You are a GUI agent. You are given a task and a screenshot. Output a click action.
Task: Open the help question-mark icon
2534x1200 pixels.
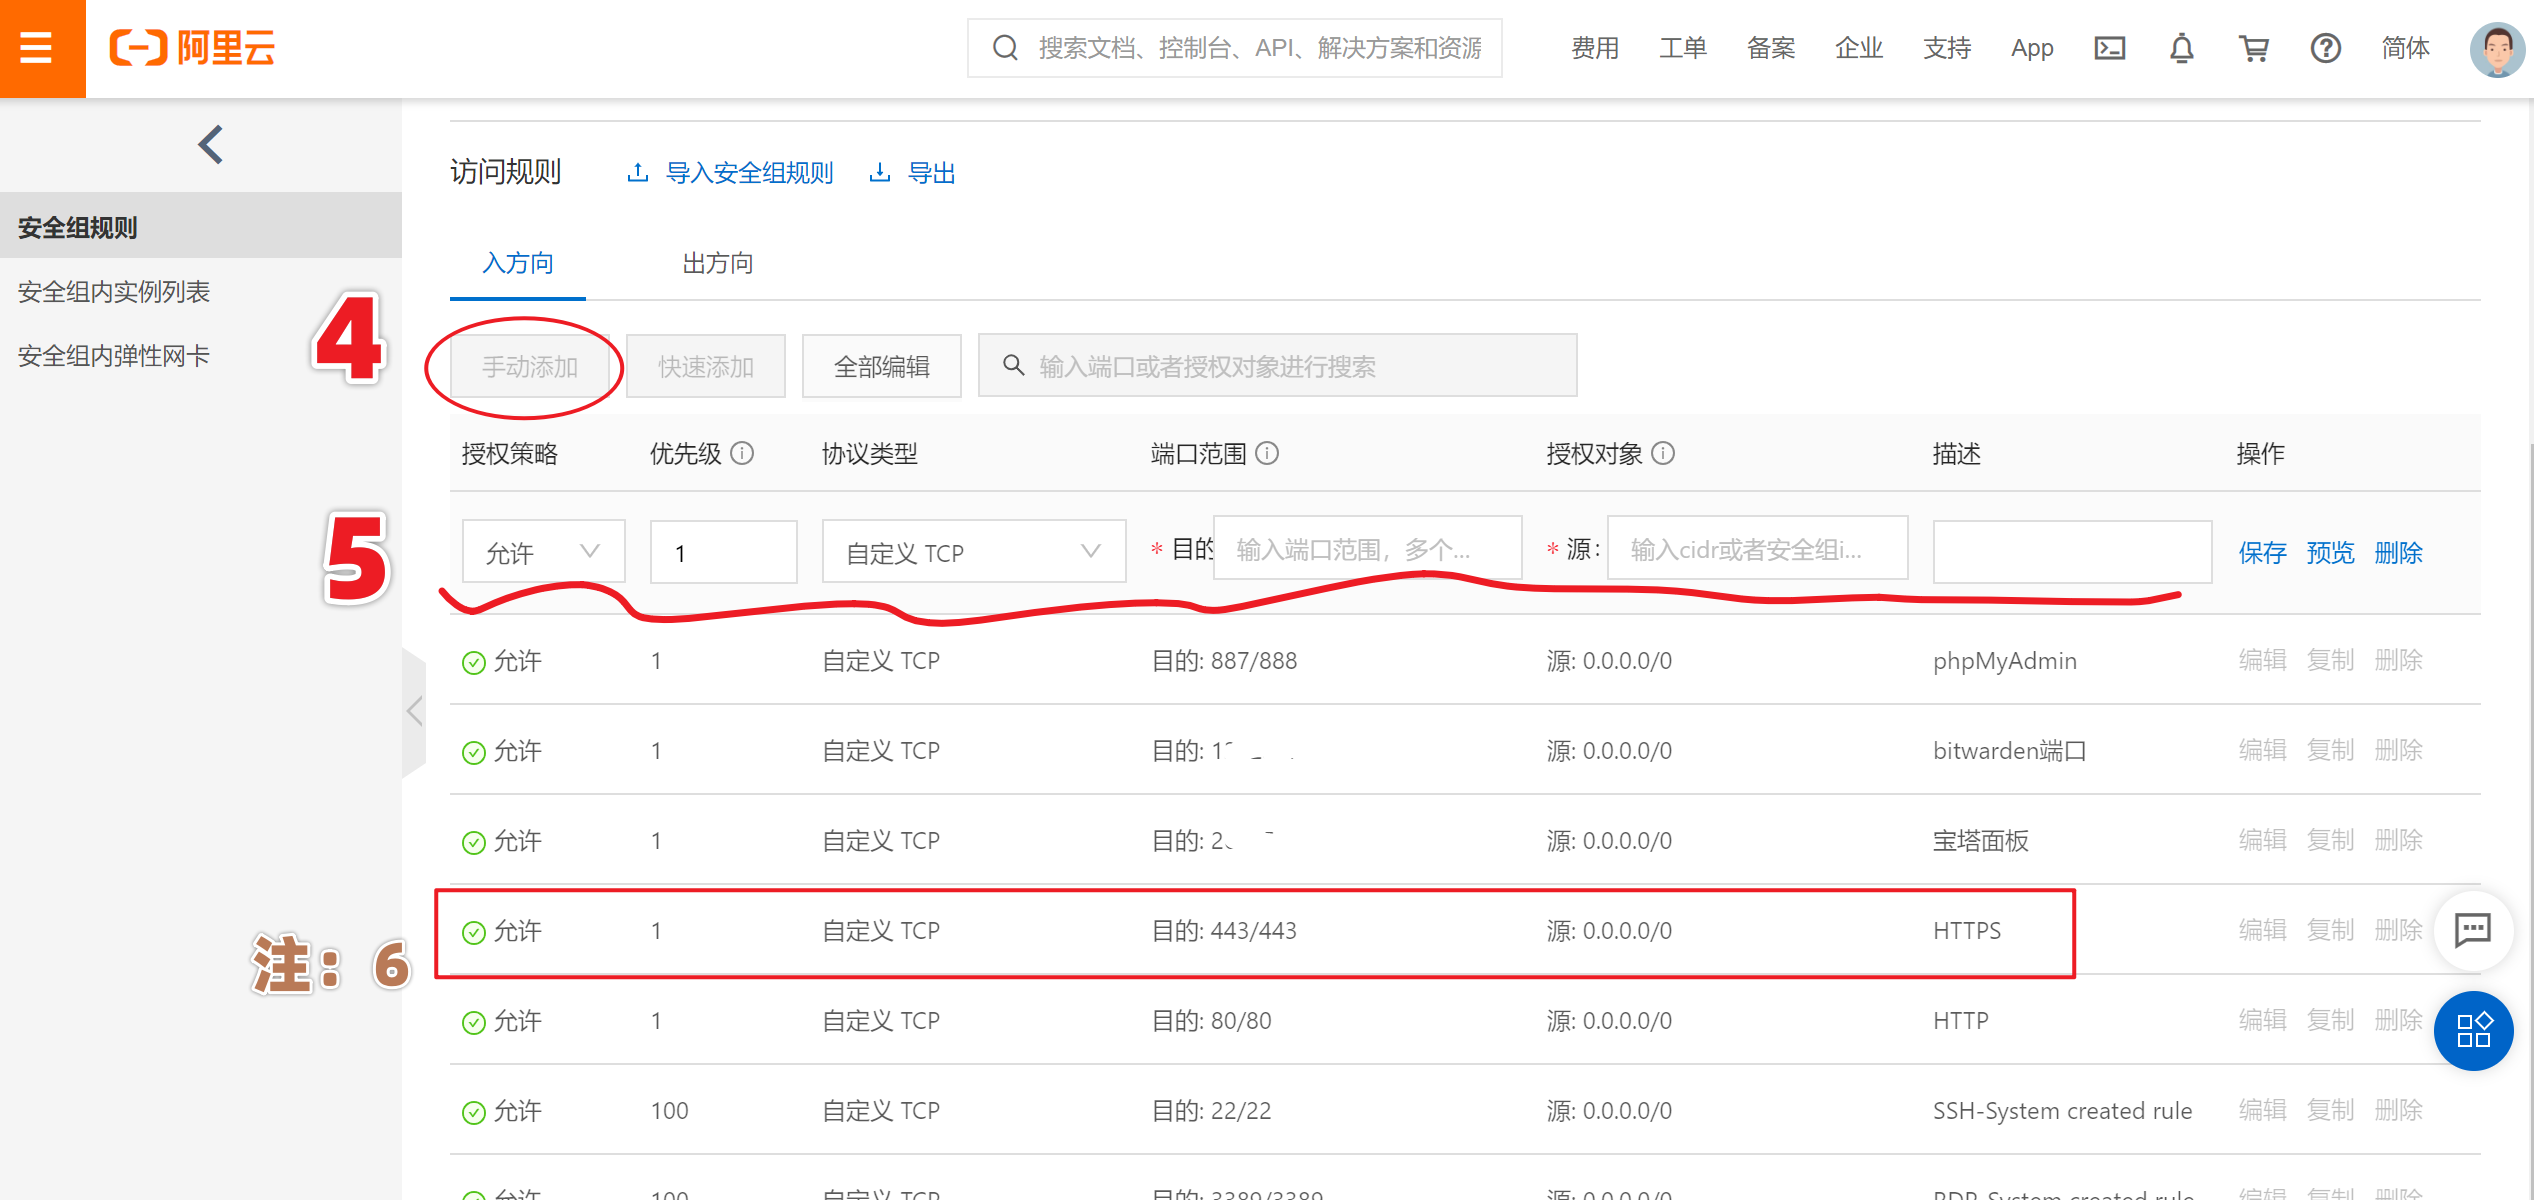point(2327,48)
